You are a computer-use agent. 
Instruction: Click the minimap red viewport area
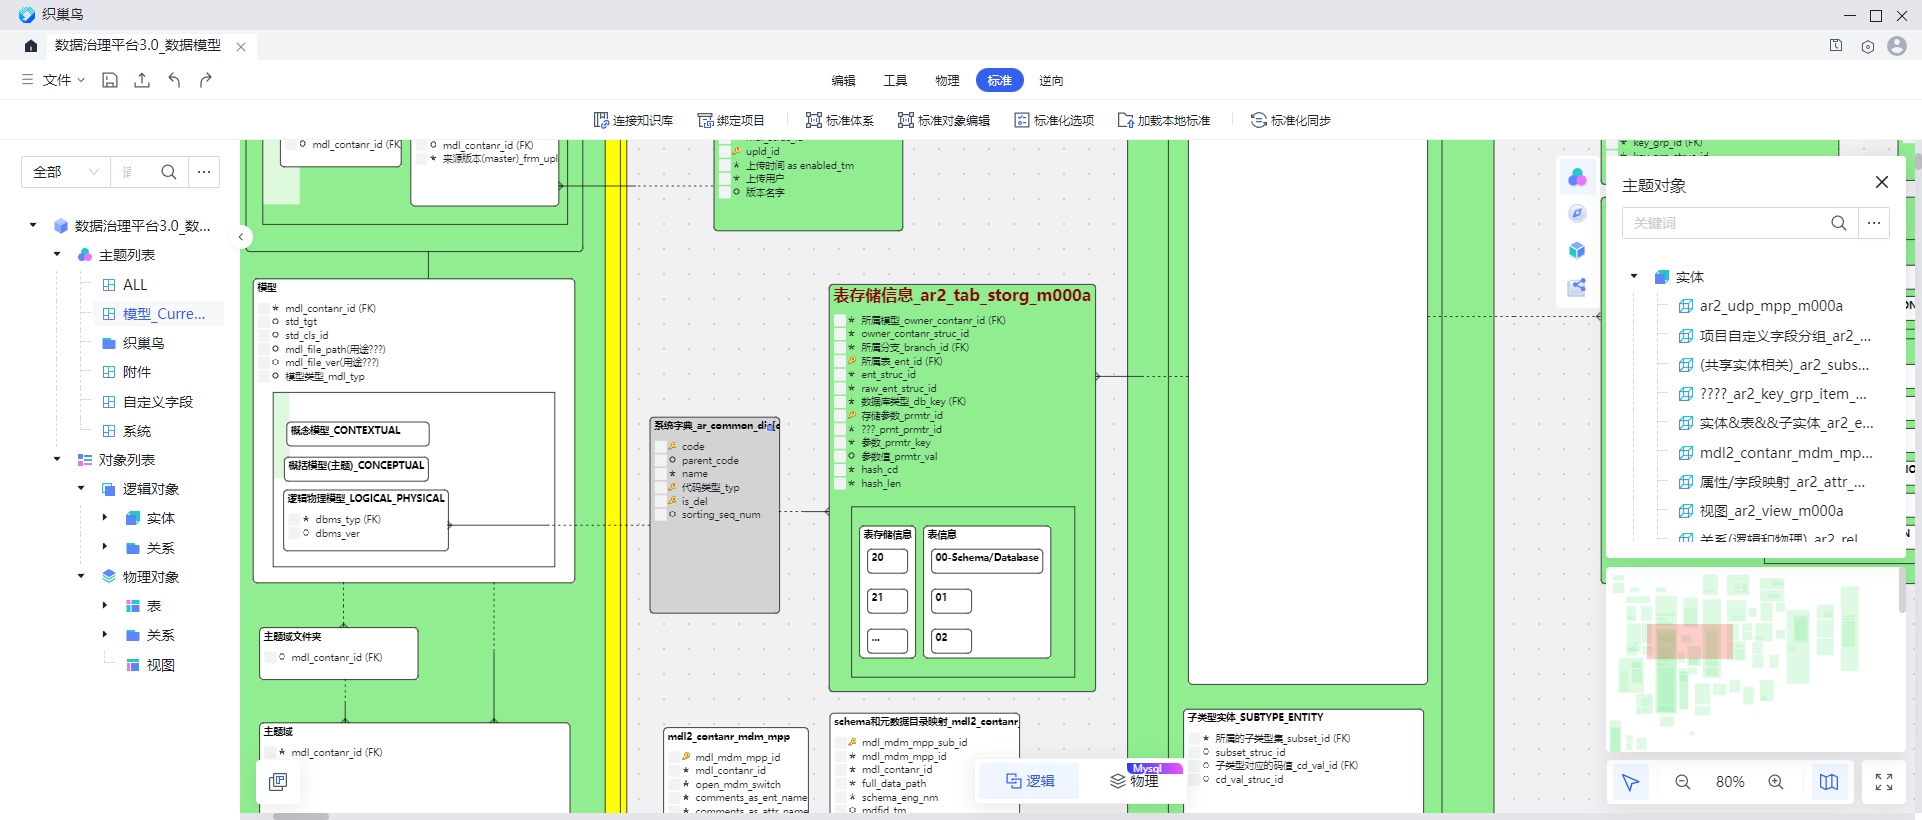1689,641
